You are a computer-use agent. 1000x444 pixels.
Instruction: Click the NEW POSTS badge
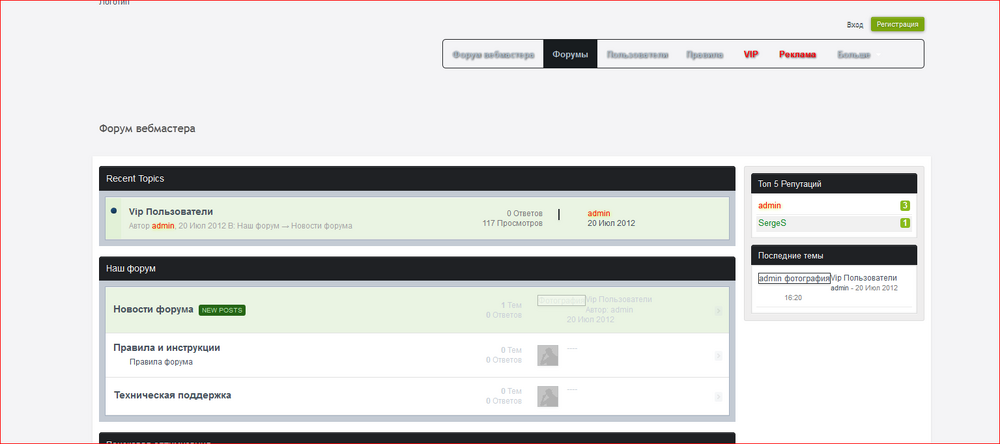click(x=222, y=310)
